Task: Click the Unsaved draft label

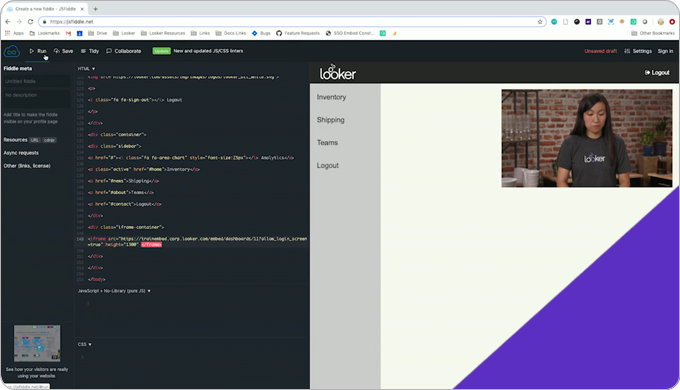Action: 600,51
